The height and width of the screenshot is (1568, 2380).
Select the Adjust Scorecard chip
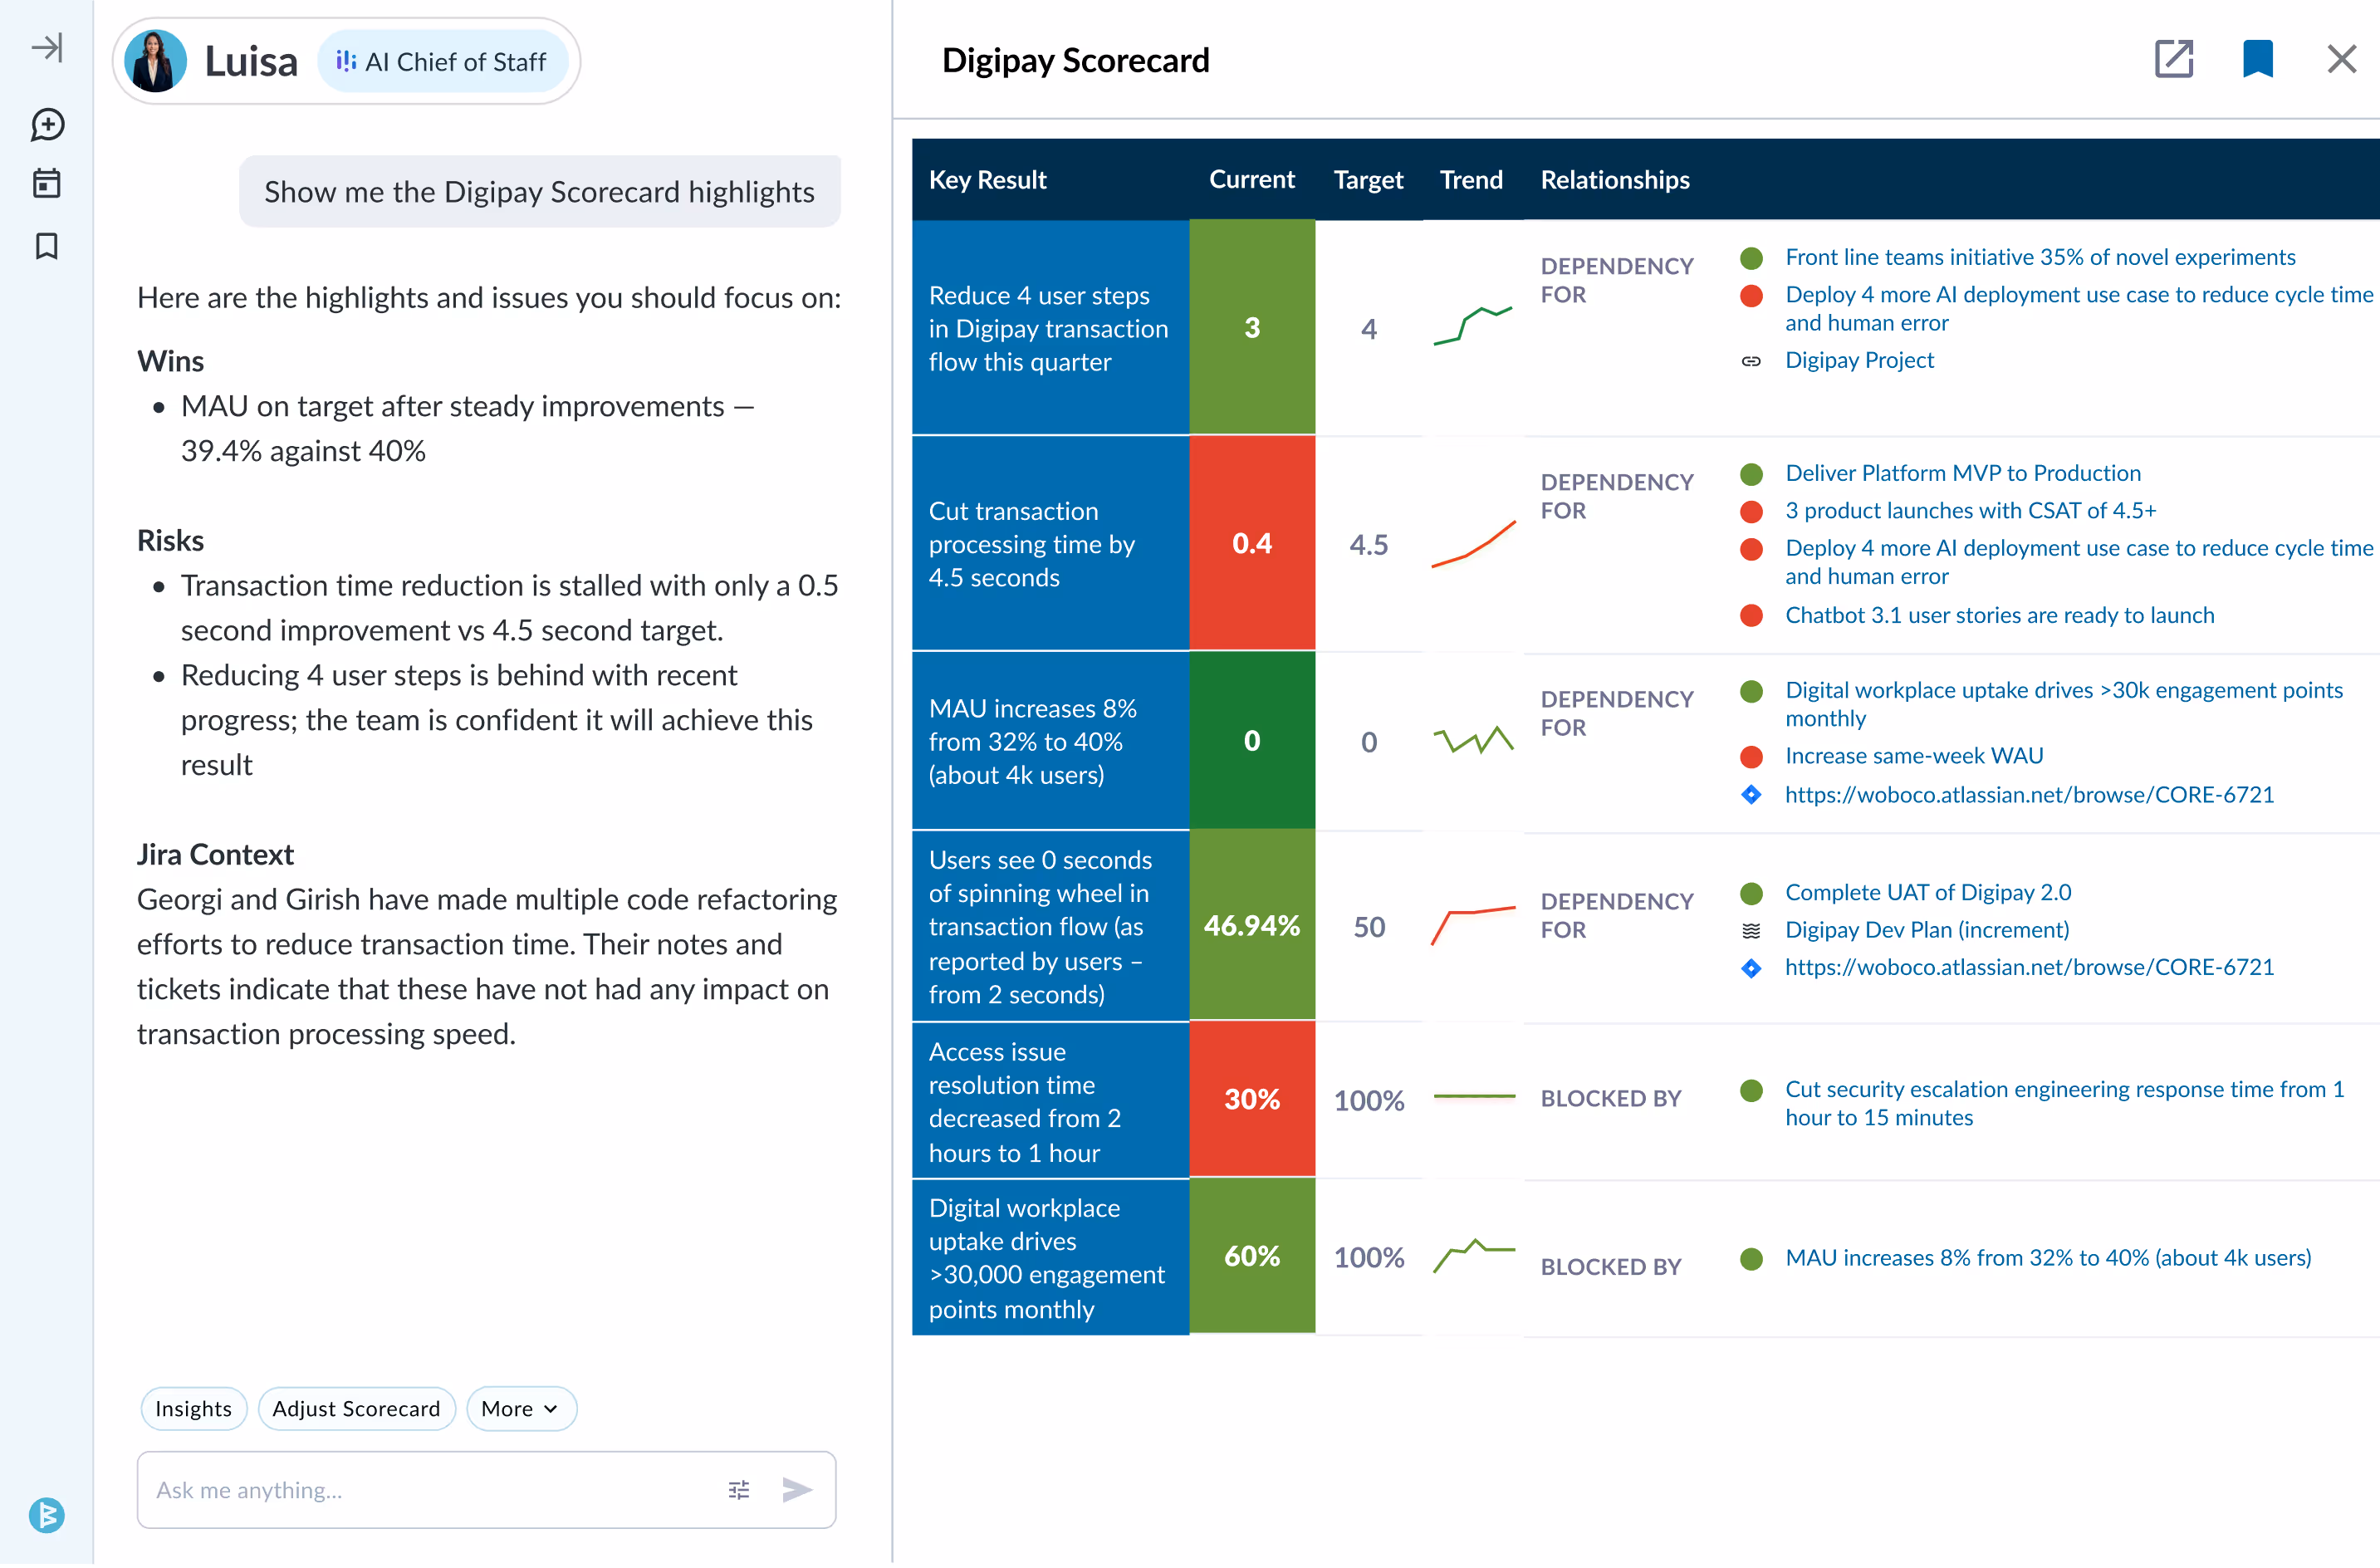pos(357,1408)
